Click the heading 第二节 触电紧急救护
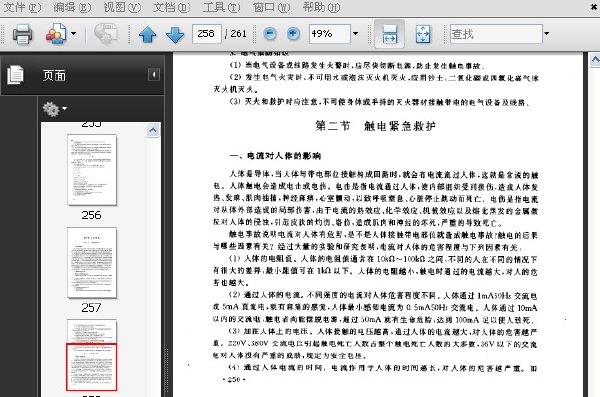 click(375, 126)
